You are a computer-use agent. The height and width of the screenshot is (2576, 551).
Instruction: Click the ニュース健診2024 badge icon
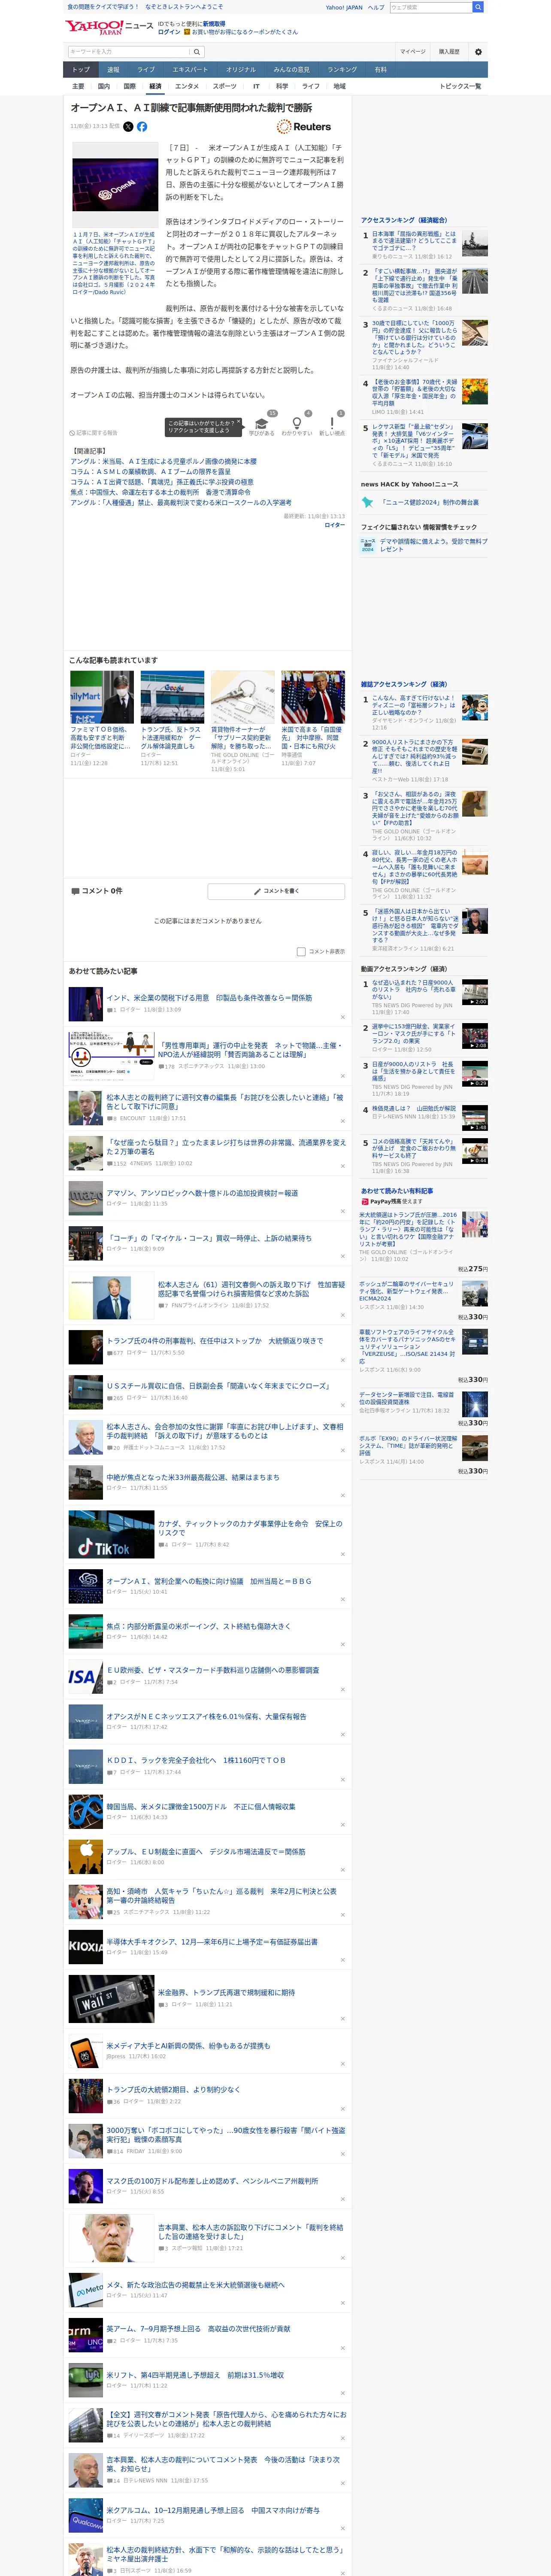[x=368, y=545]
